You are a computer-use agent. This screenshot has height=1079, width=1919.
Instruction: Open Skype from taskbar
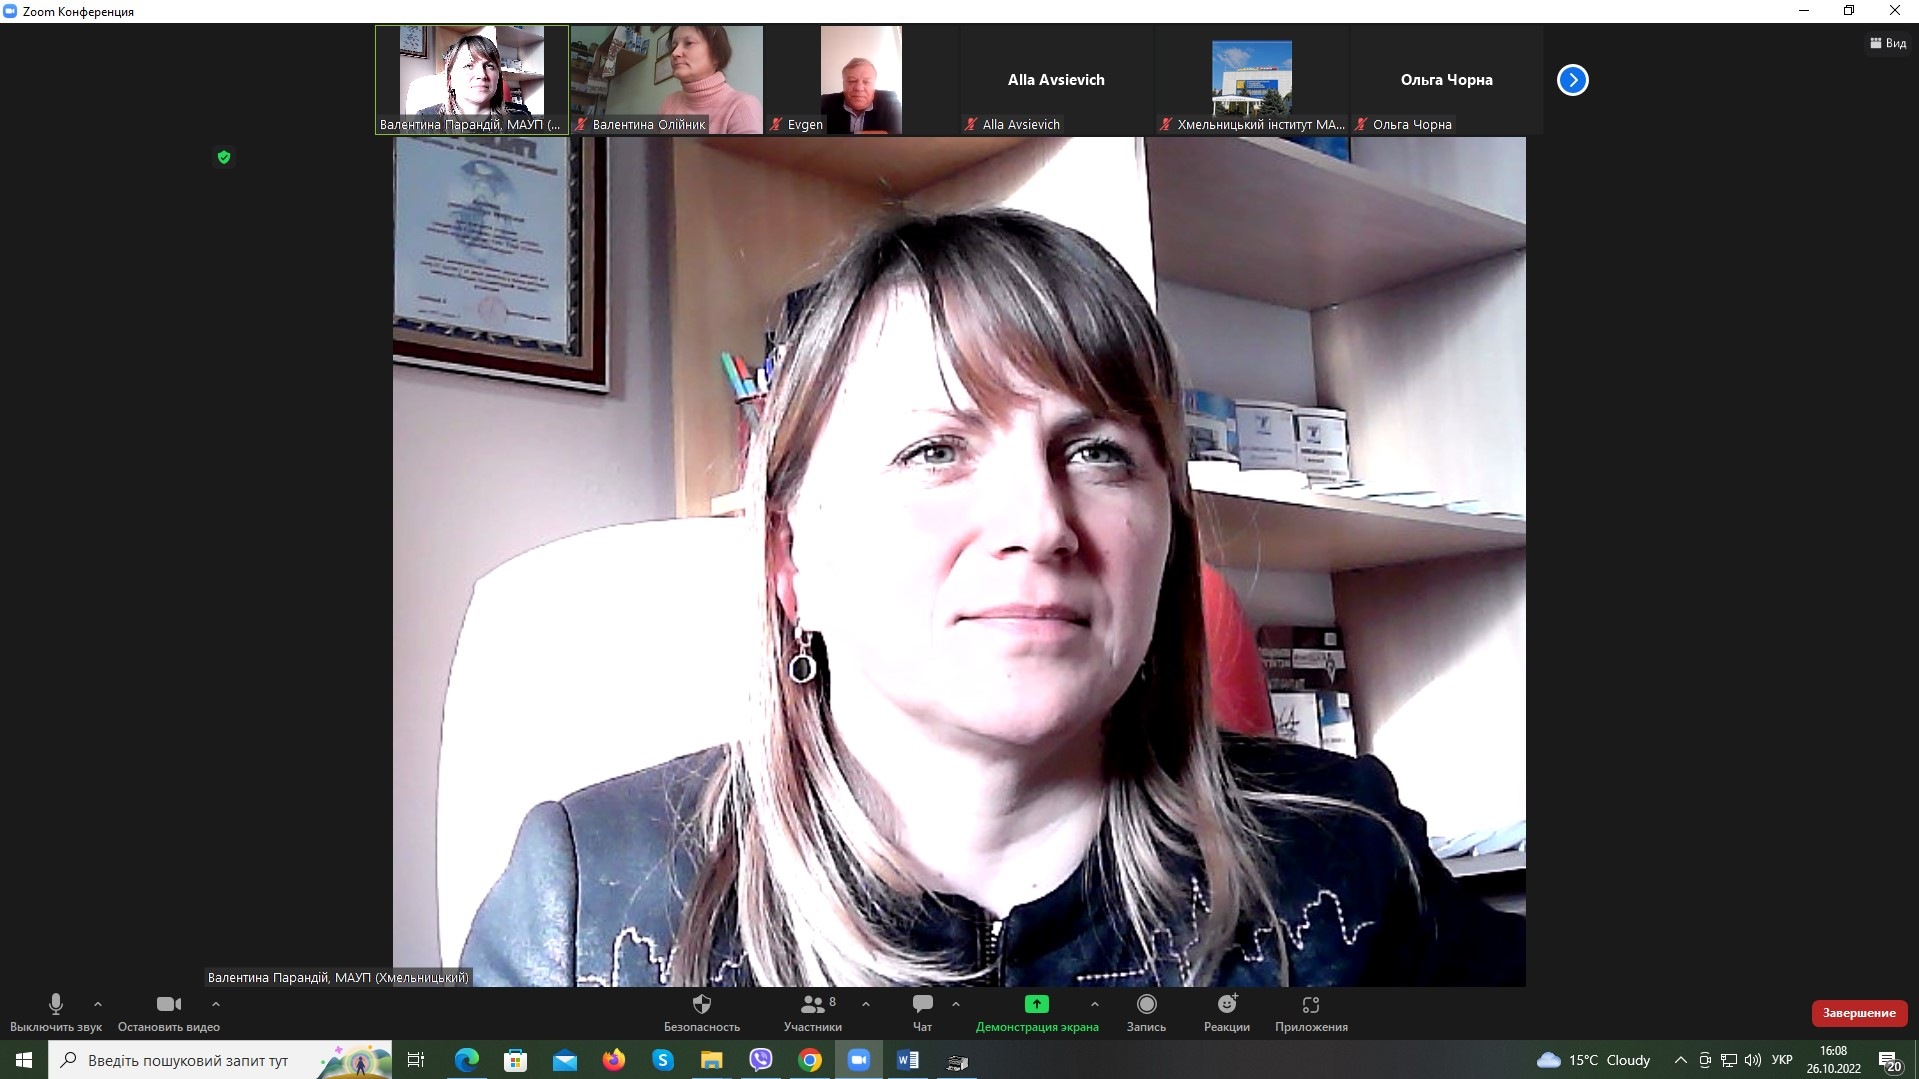[663, 1060]
